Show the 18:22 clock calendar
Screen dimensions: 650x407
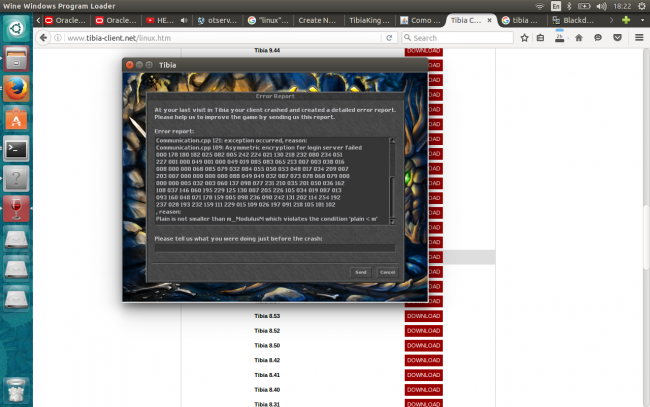pyautogui.click(x=622, y=6)
